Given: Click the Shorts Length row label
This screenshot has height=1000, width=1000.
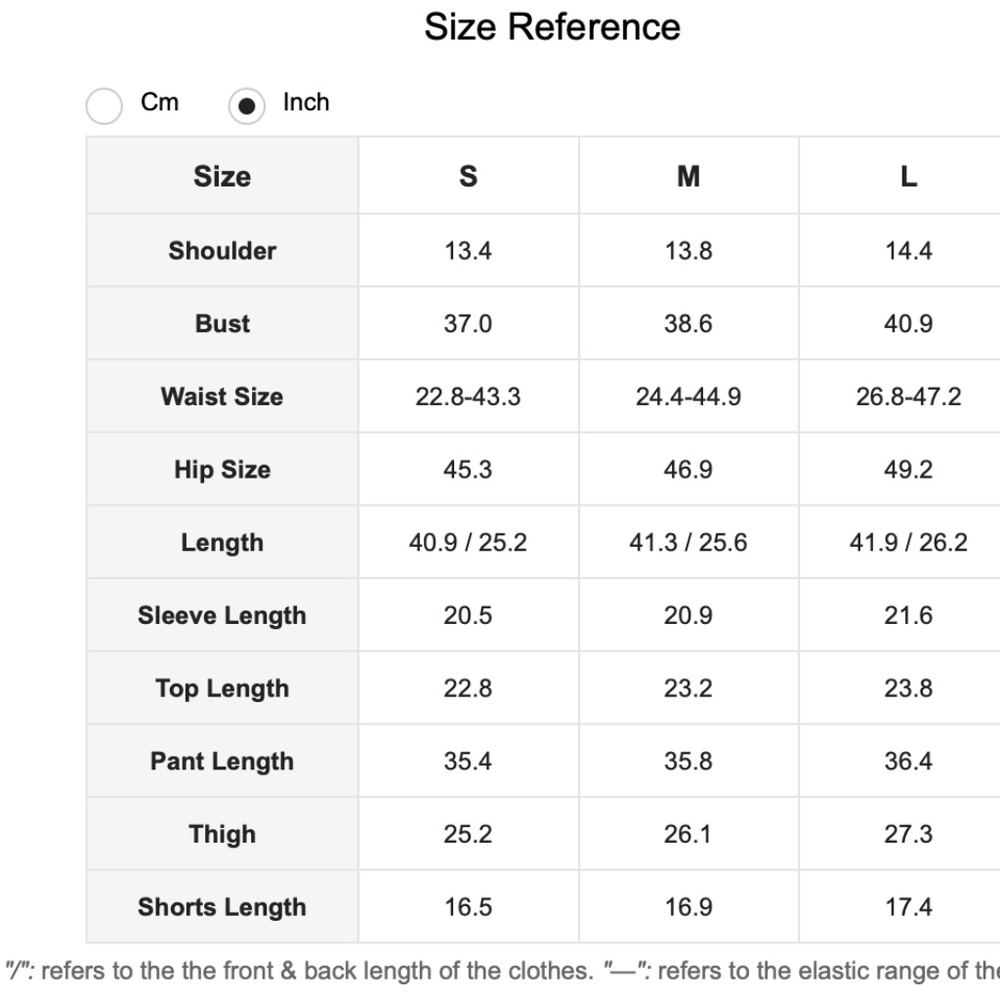Looking at the screenshot, I should click(x=222, y=907).
